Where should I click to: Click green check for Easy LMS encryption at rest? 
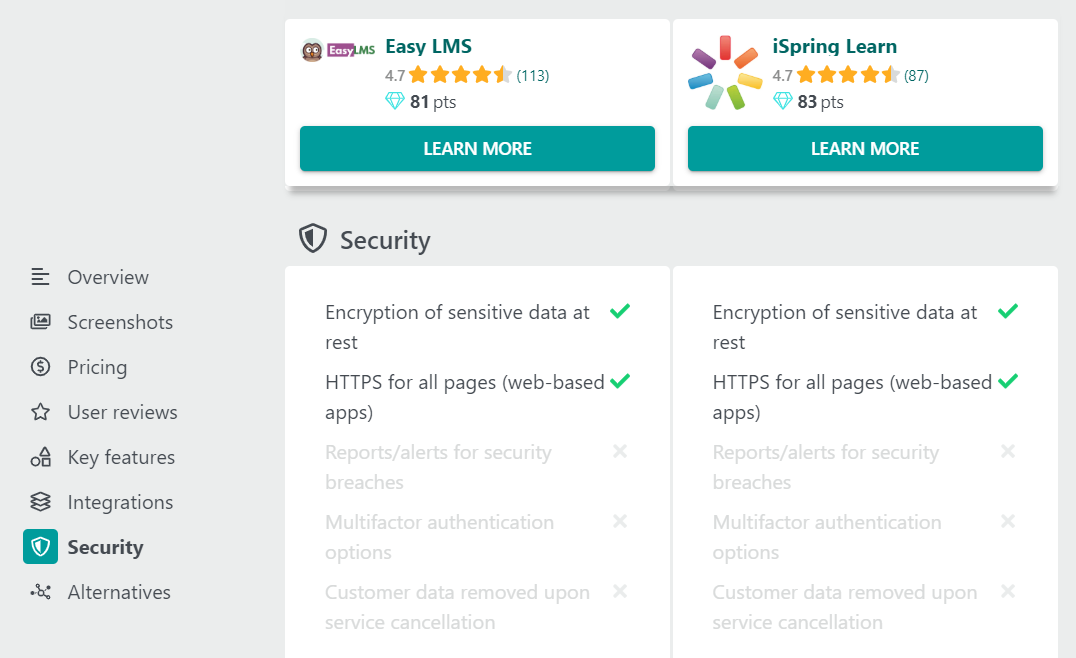620,312
